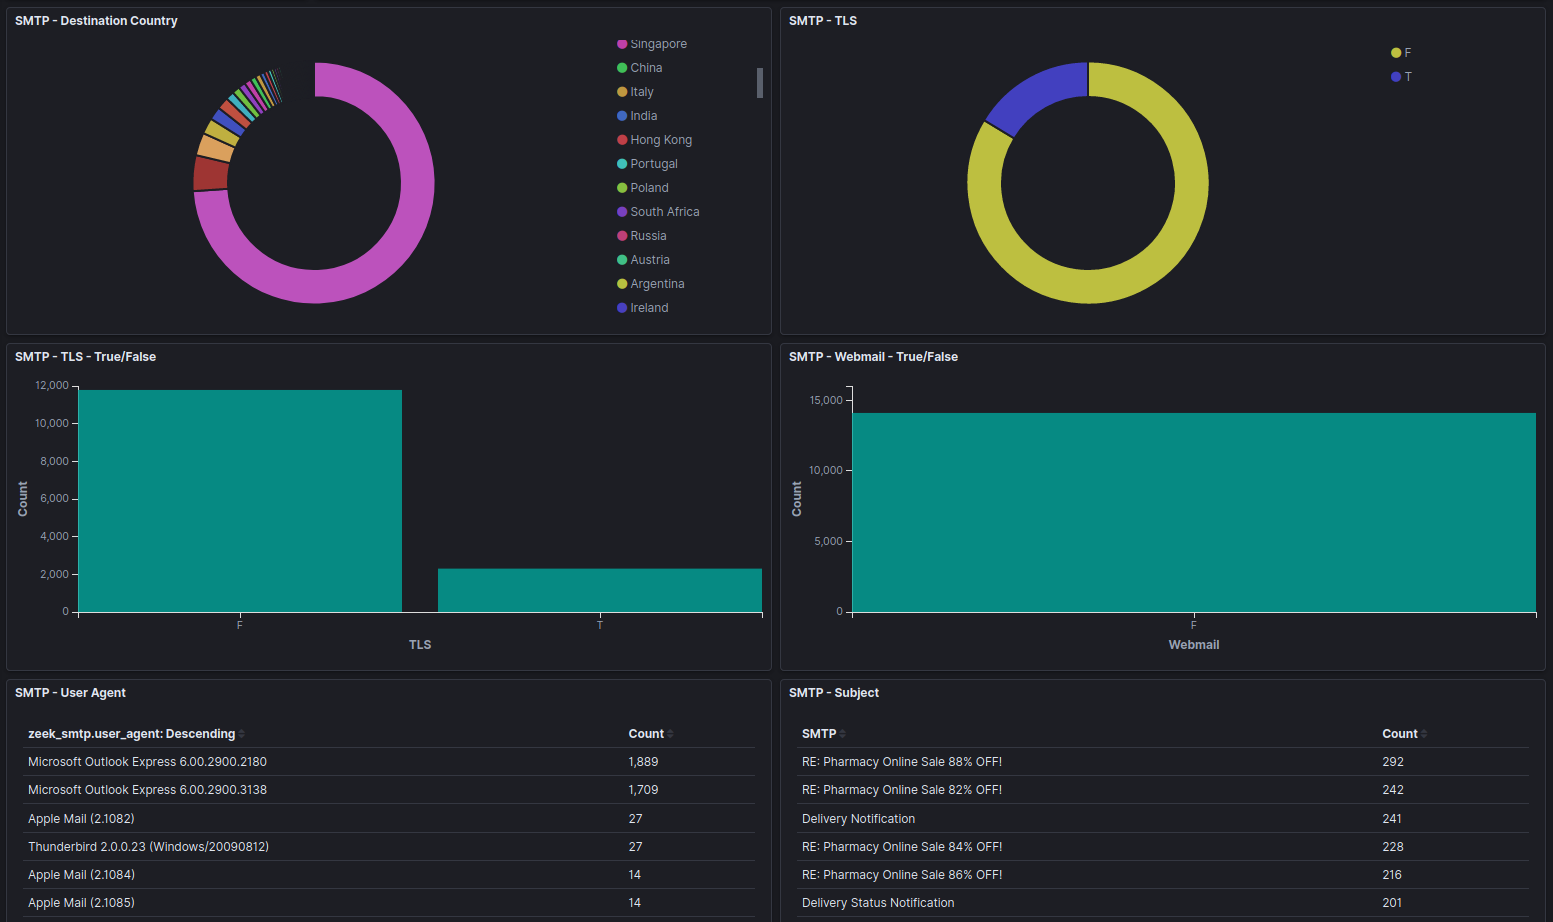Viewport: 1553px width, 922px height.
Task: Sort the User Agent table by Count
Action: 668,733
